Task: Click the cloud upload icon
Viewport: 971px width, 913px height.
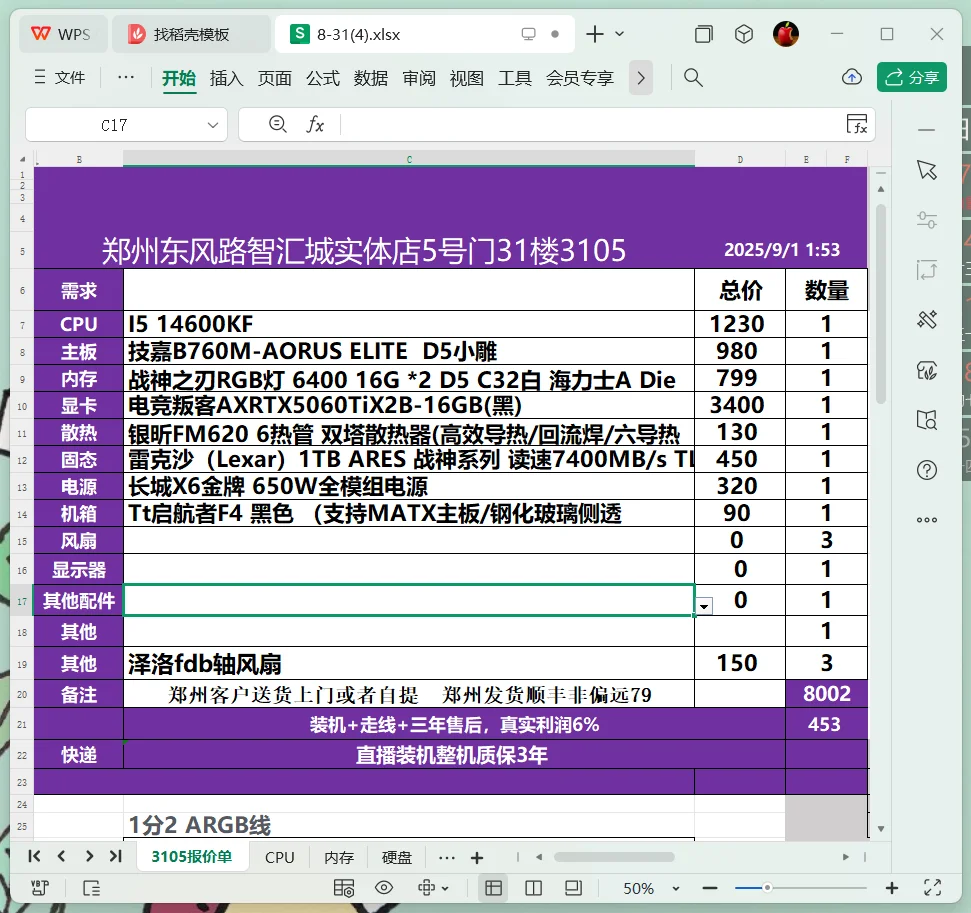Action: [852, 77]
